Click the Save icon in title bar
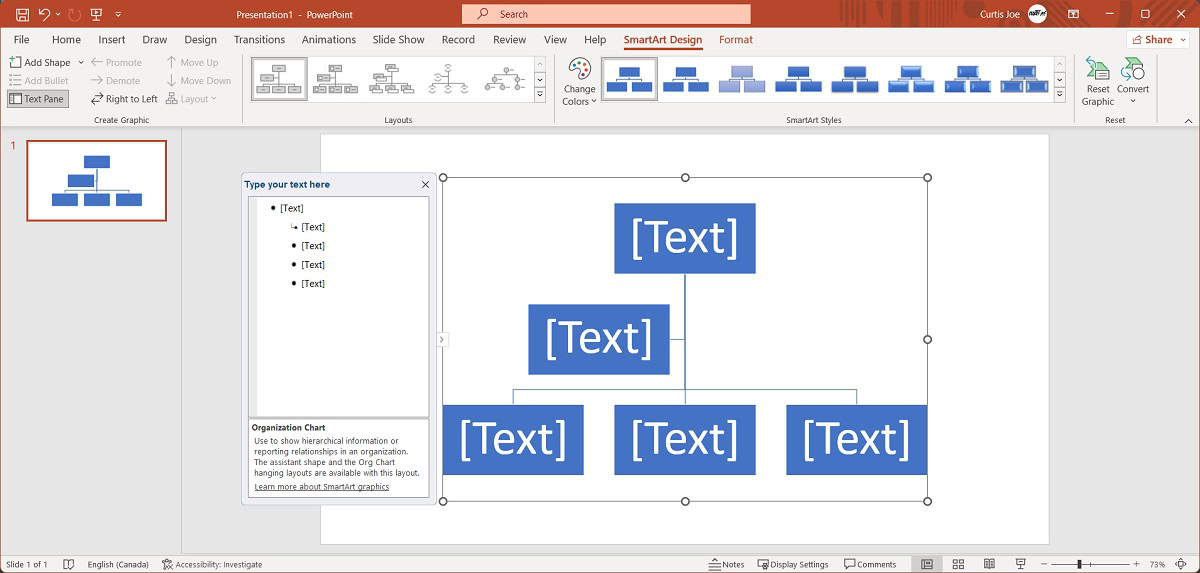The width and height of the screenshot is (1200, 573). 22,14
